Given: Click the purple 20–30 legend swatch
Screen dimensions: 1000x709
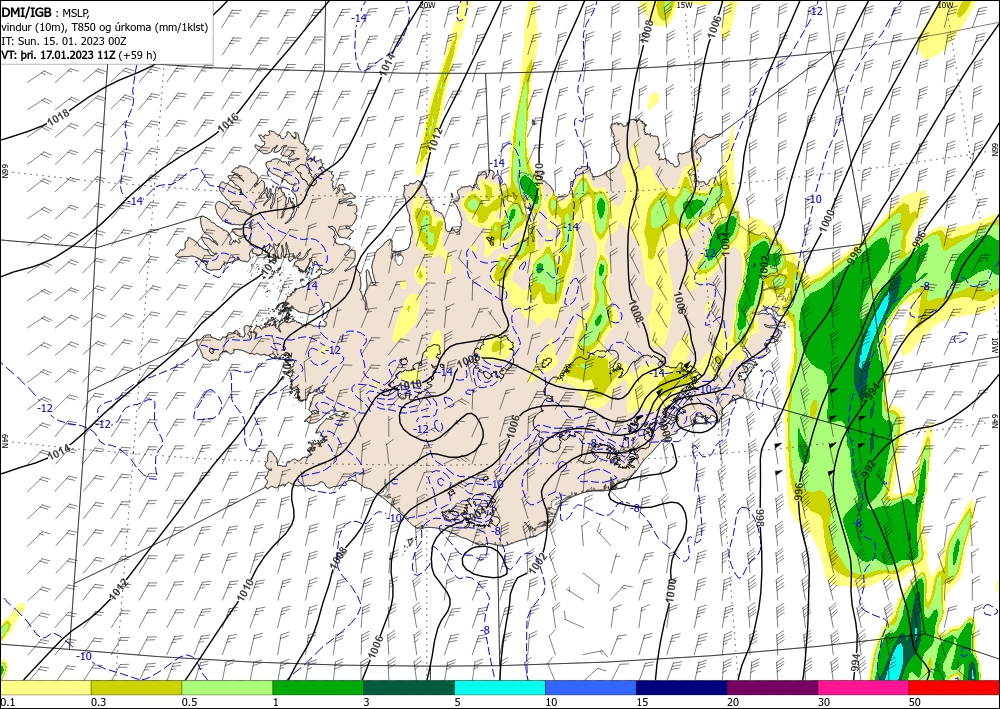Looking at the screenshot, I should 772,688.
